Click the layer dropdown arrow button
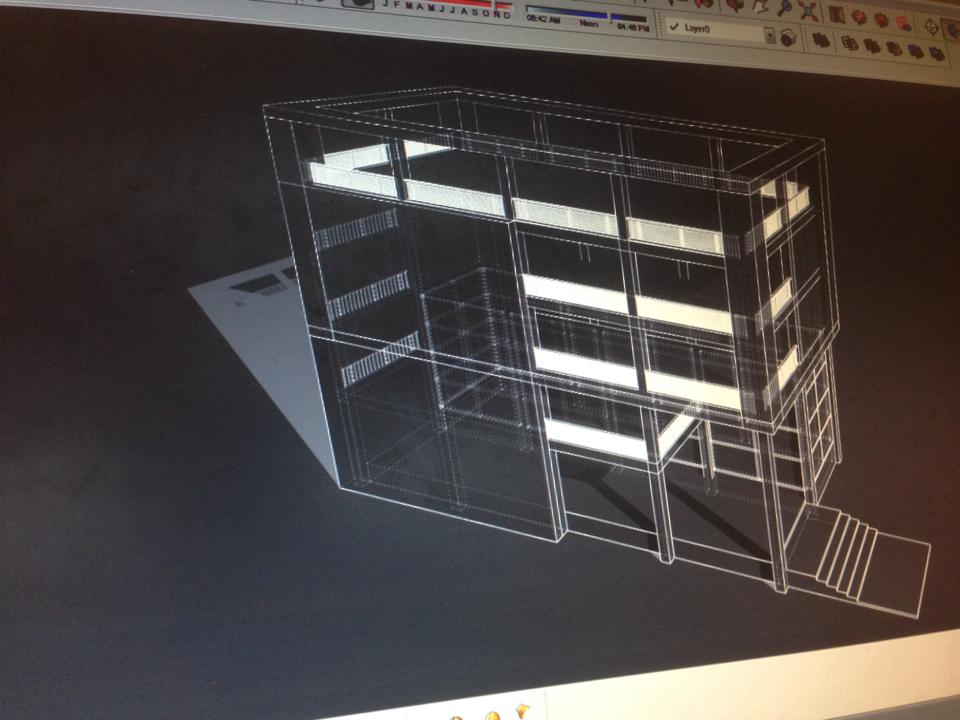This screenshot has width=960, height=720. (x=770, y=36)
